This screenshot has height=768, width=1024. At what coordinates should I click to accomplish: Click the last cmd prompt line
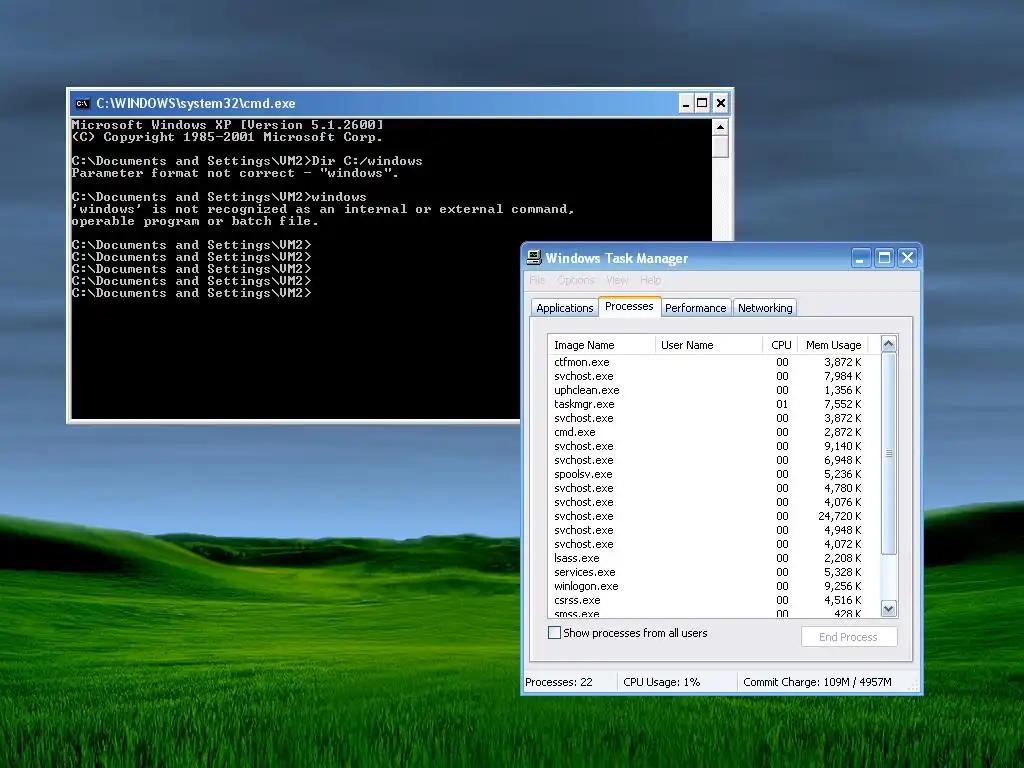pos(191,293)
